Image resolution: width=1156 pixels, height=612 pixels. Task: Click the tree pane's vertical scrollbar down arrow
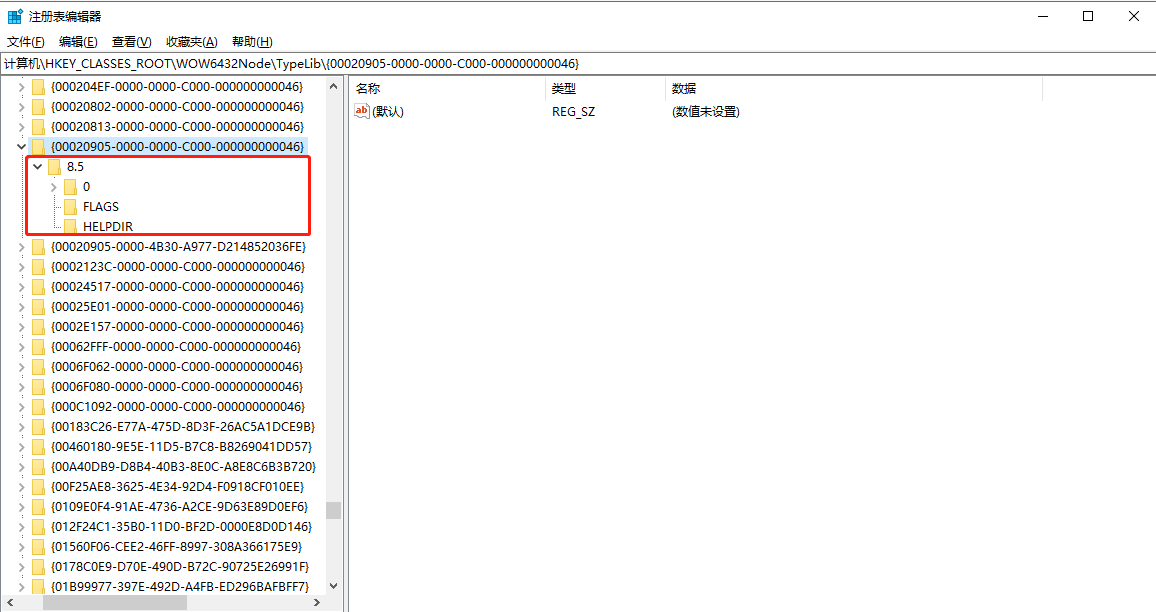tap(333, 586)
